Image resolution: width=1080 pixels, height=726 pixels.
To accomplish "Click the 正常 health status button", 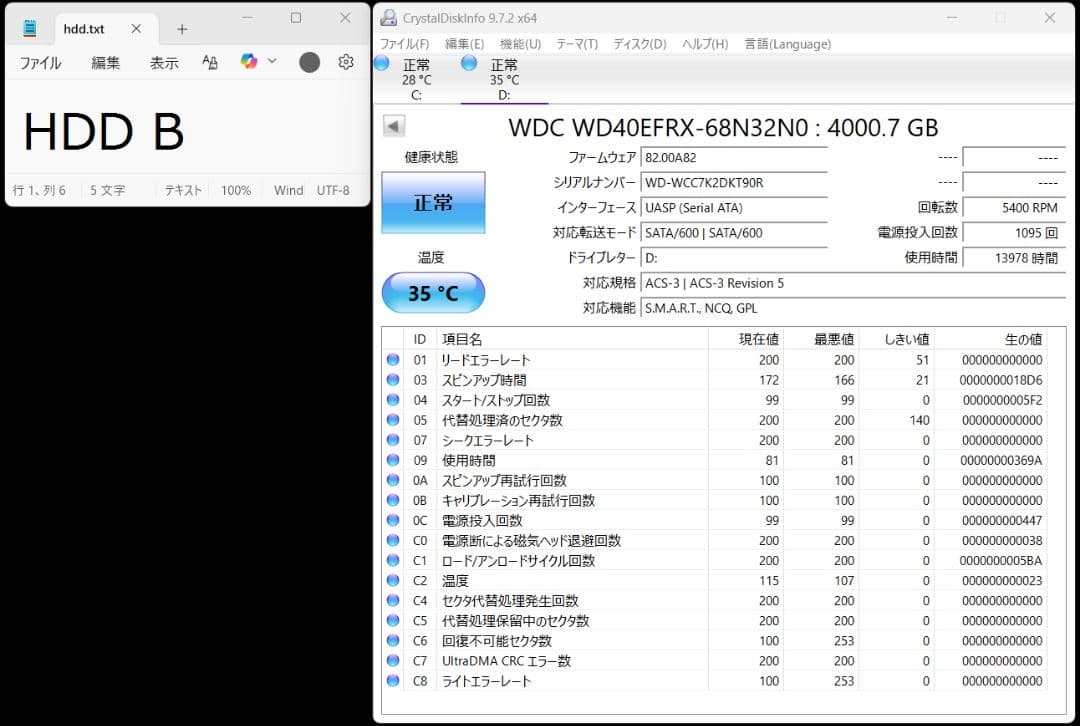I will (x=433, y=201).
